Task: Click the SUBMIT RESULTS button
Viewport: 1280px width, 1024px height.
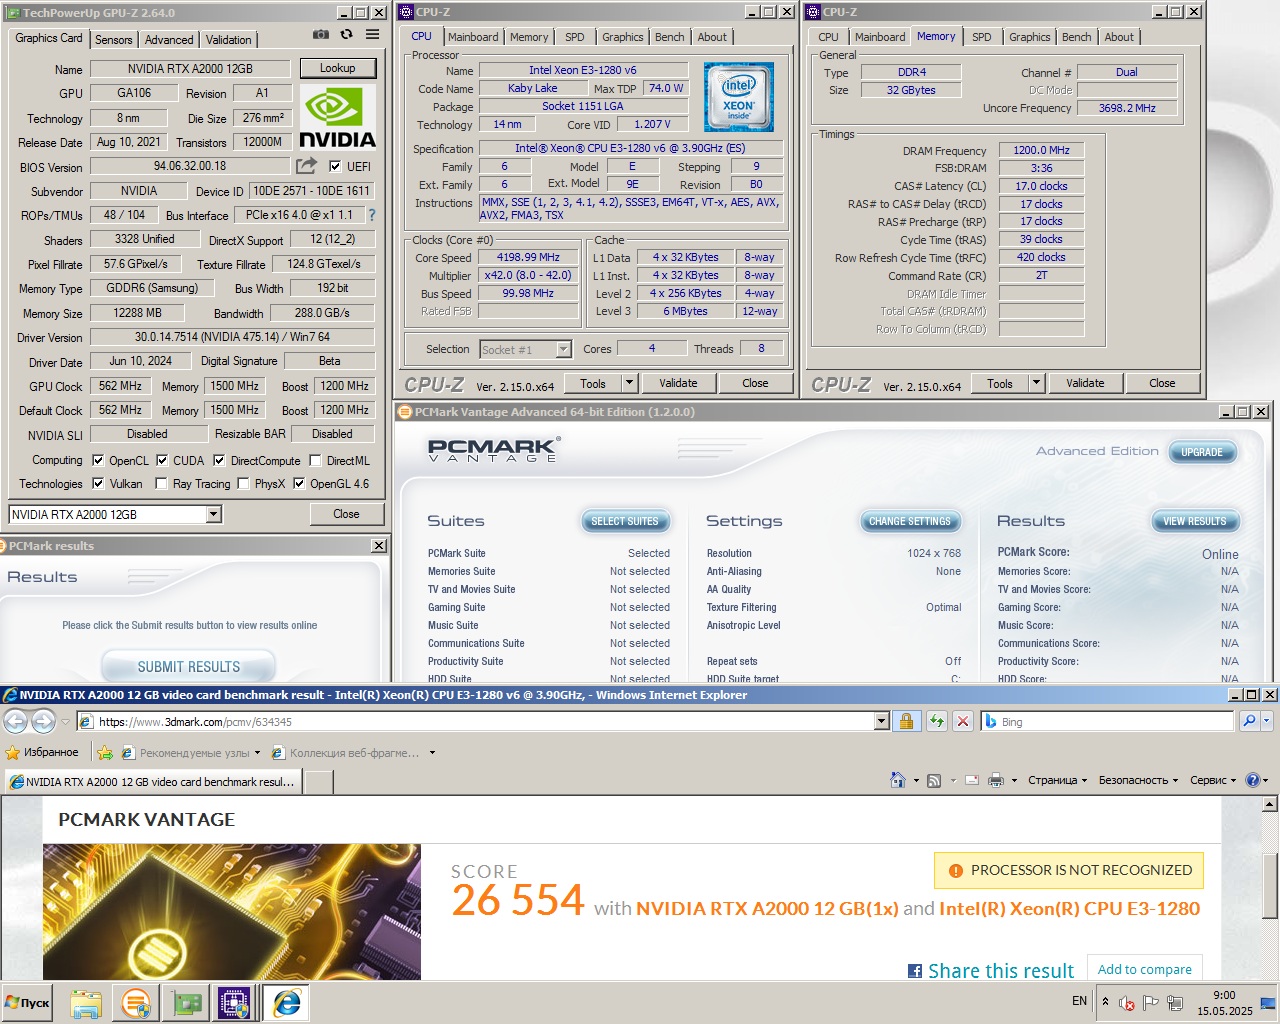Action: click(x=189, y=667)
